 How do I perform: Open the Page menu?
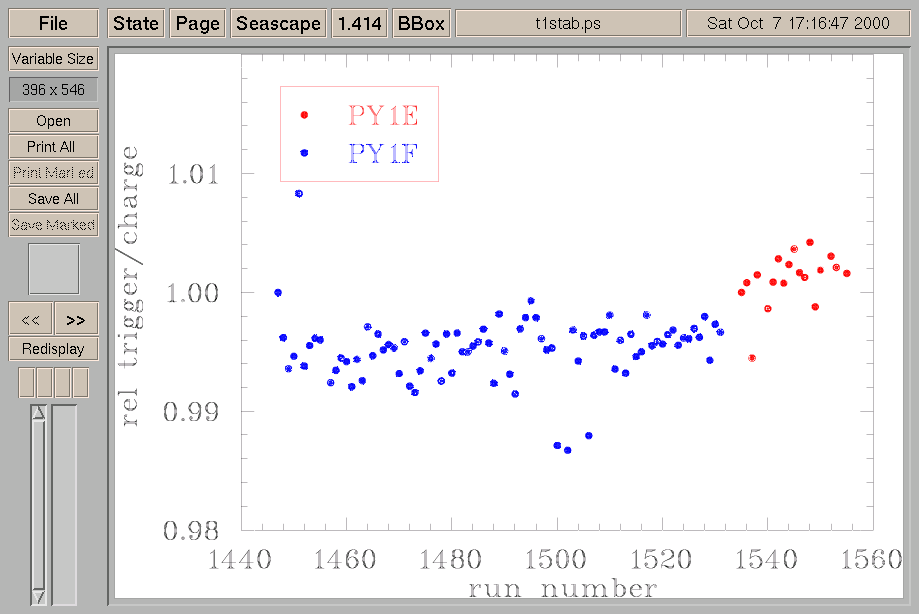197,24
